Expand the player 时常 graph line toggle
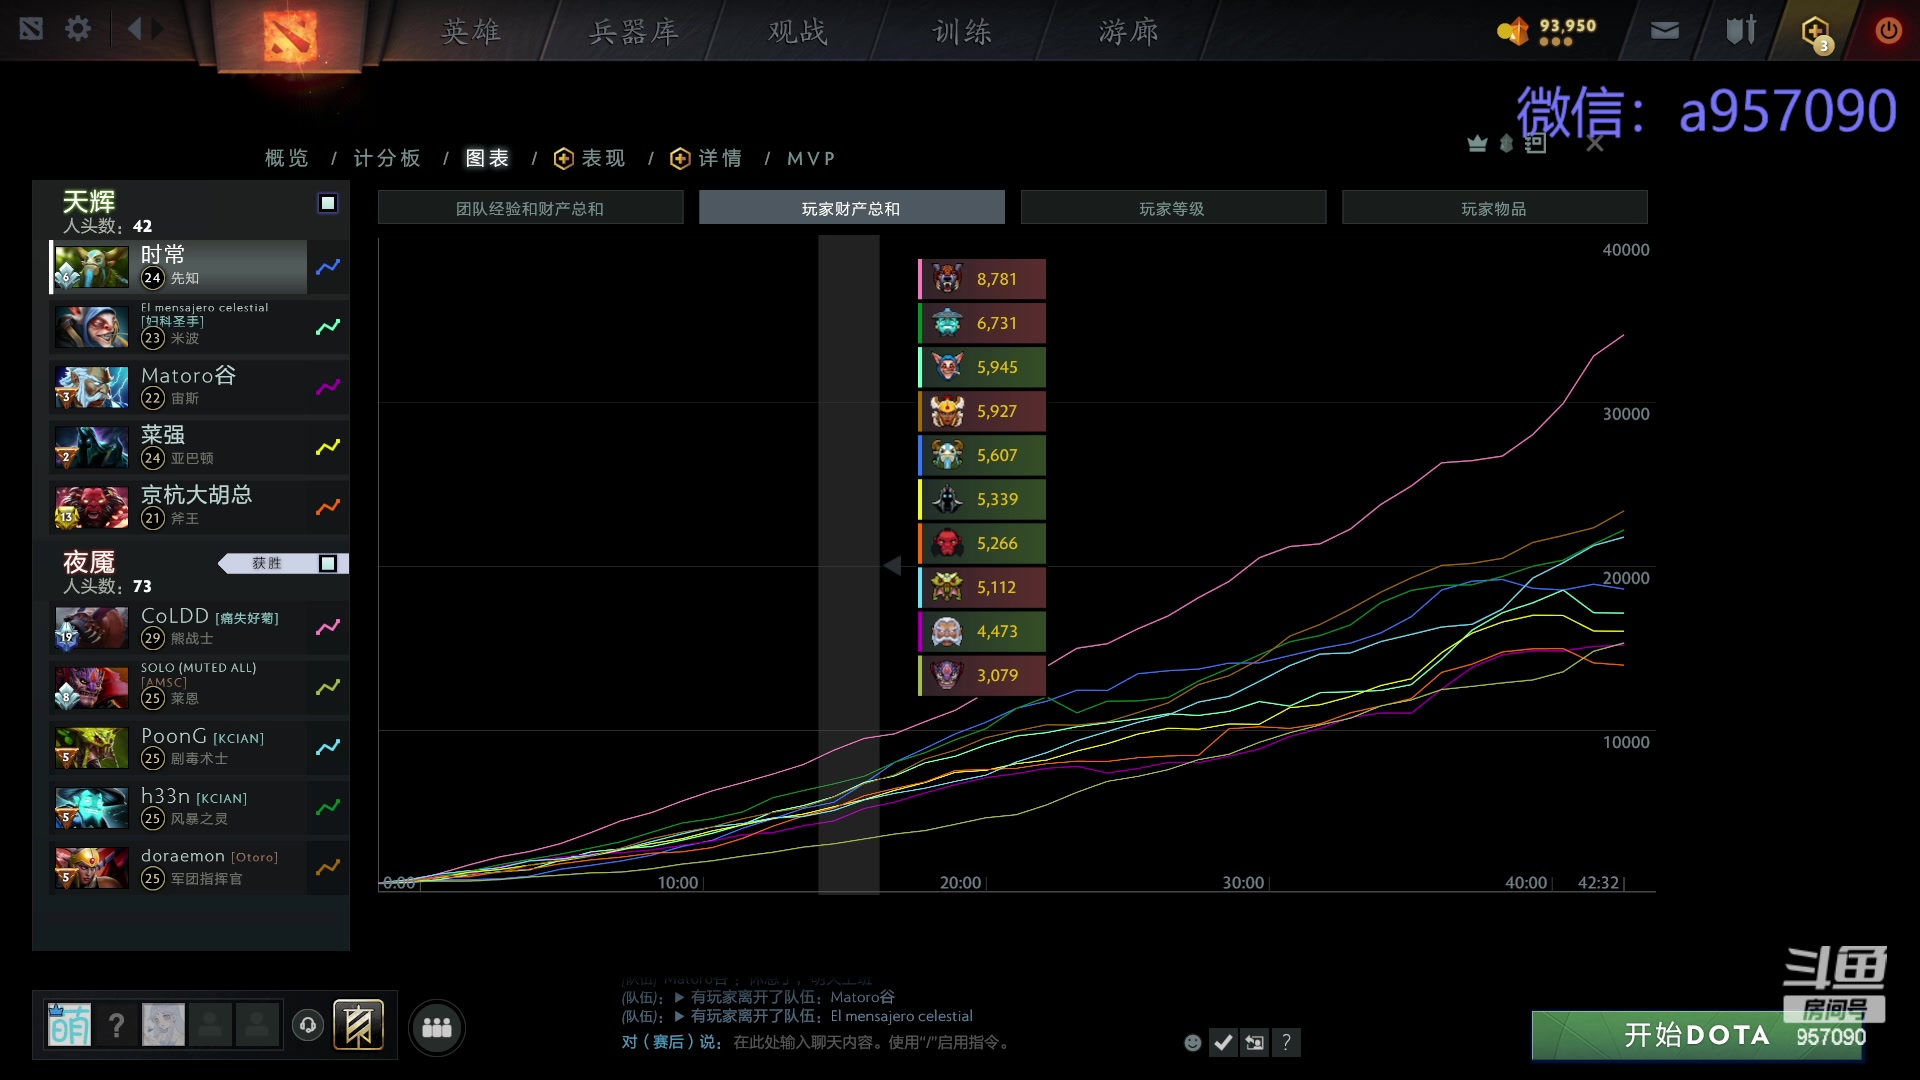The height and width of the screenshot is (1080, 1920). click(x=327, y=268)
